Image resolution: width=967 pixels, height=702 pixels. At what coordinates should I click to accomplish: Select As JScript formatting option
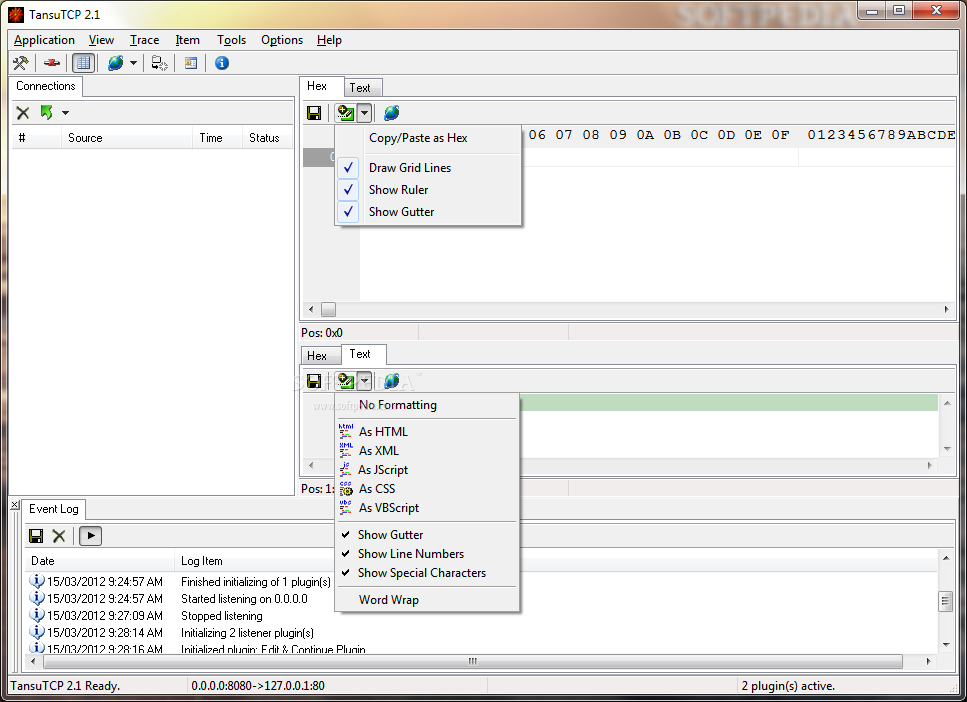coord(427,470)
